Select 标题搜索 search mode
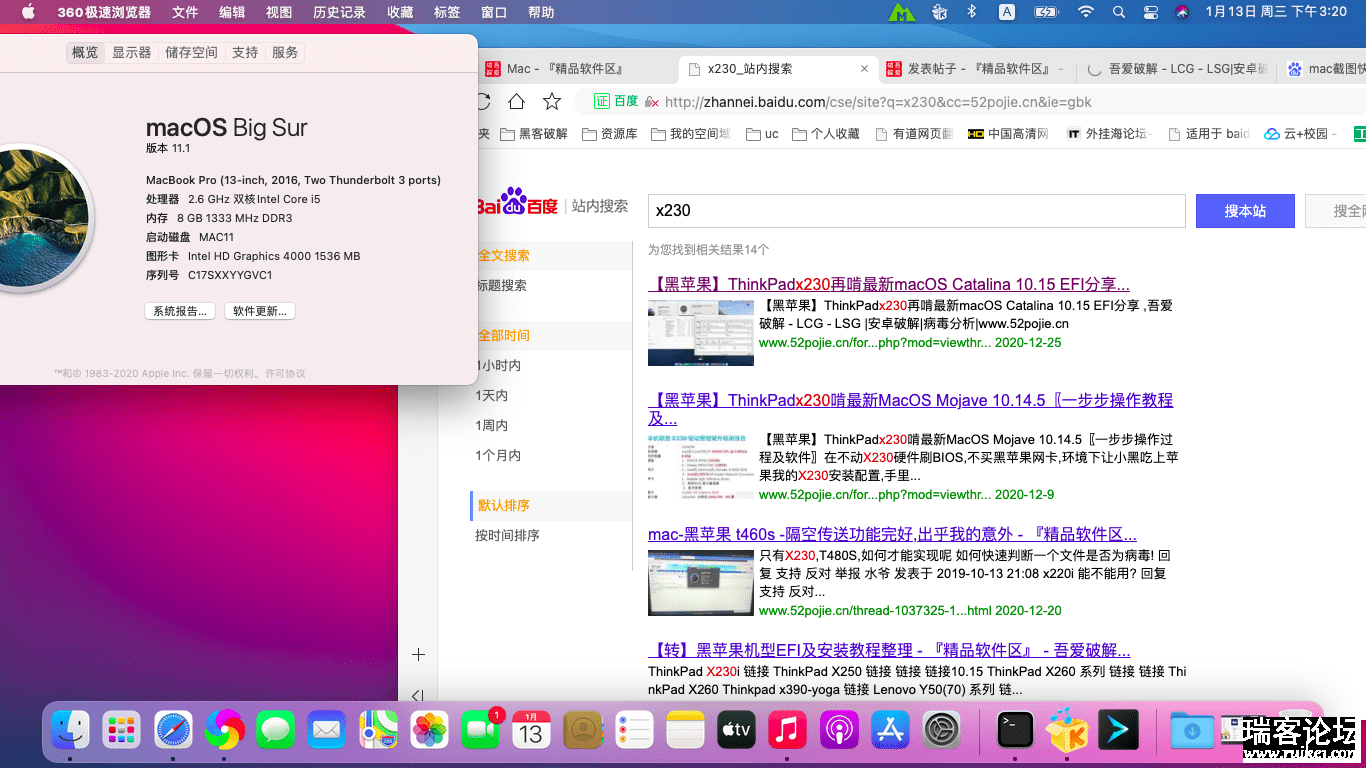The image size is (1366, 768). 503,286
